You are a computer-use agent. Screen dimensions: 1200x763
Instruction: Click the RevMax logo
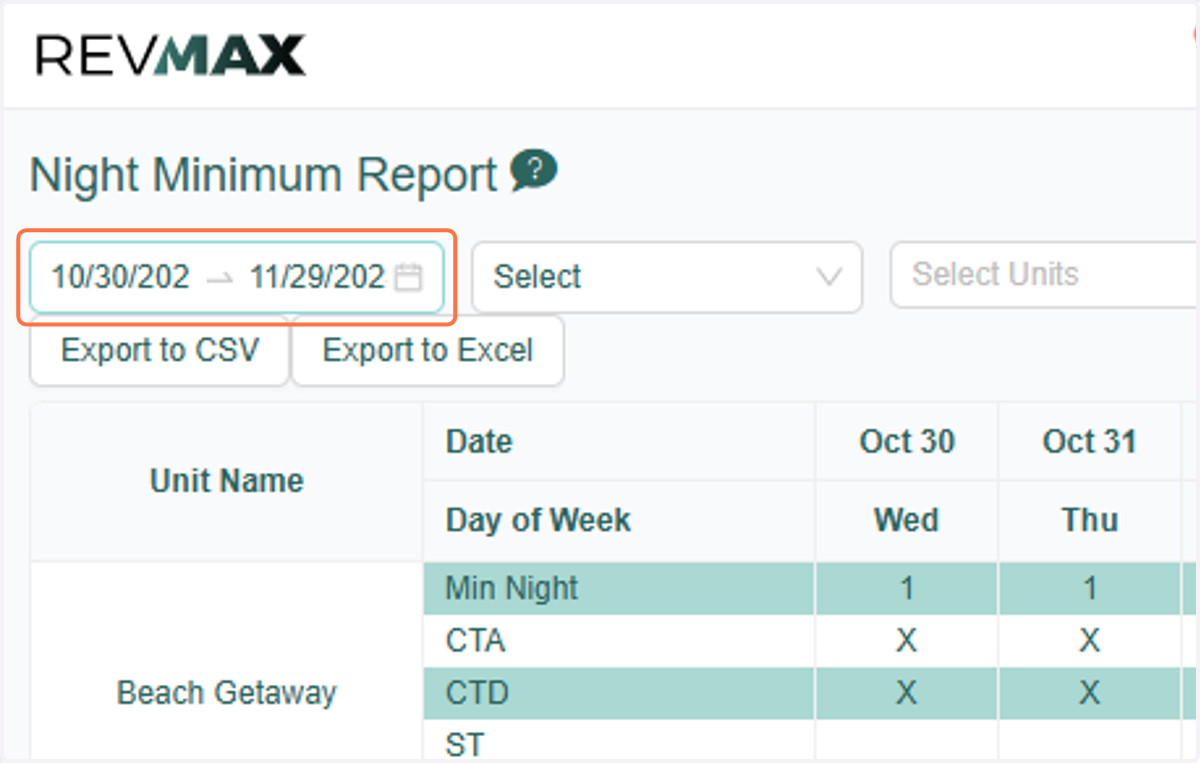tap(170, 55)
